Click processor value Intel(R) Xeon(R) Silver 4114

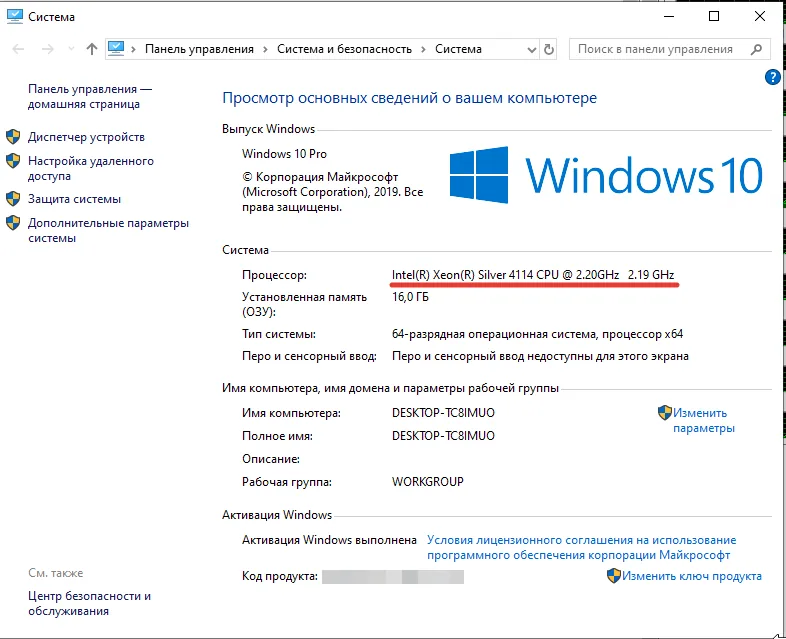[533, 275]
